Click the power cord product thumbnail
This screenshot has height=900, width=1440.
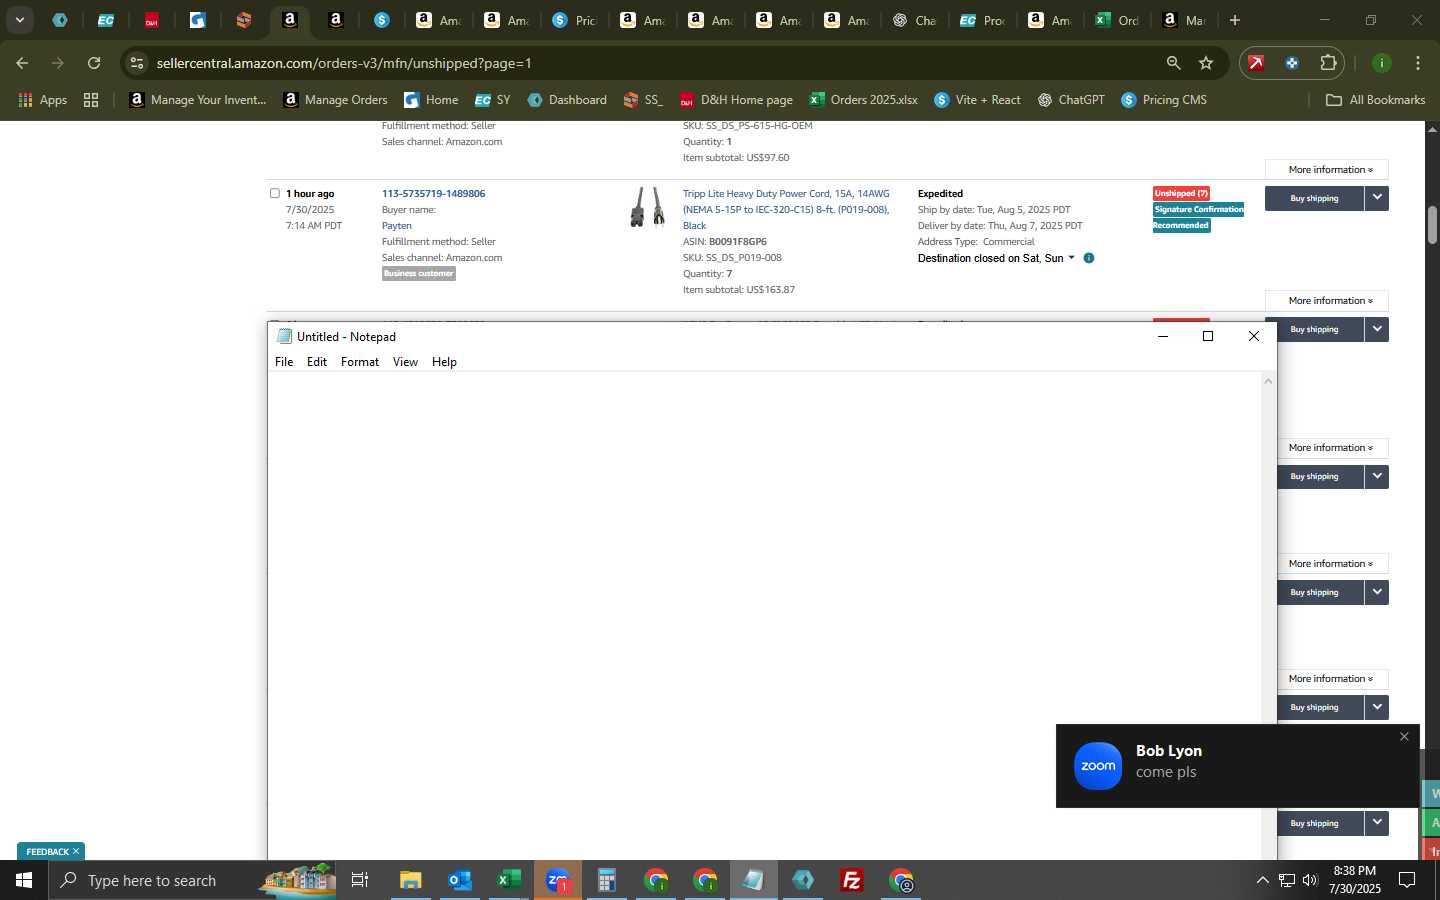[x=647, y=207]
